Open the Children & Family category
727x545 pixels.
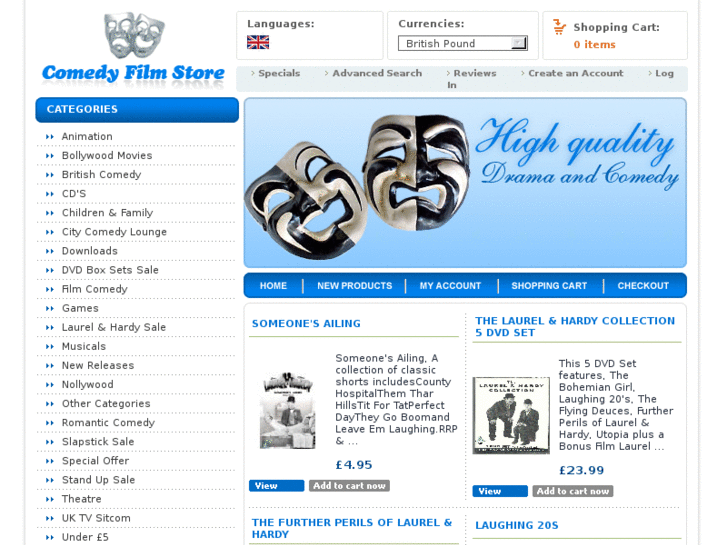[108, 212]
